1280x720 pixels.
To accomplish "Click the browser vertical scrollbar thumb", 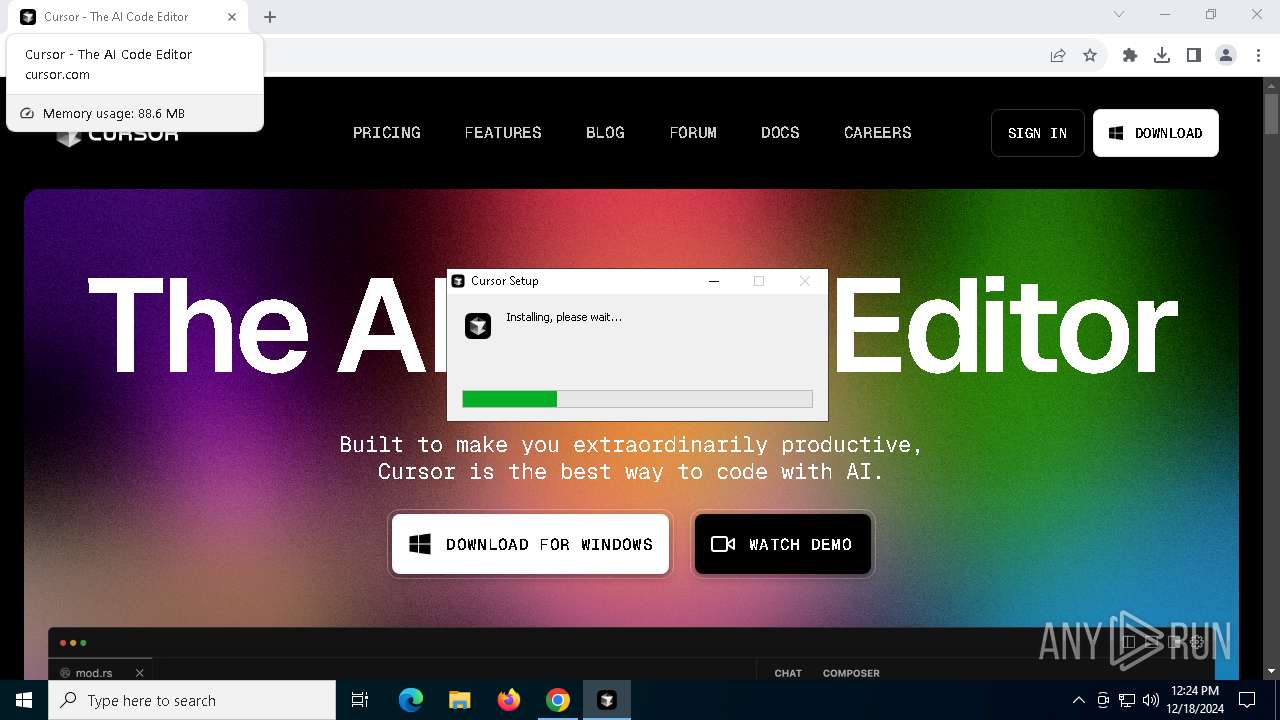I will [1272, 112].
